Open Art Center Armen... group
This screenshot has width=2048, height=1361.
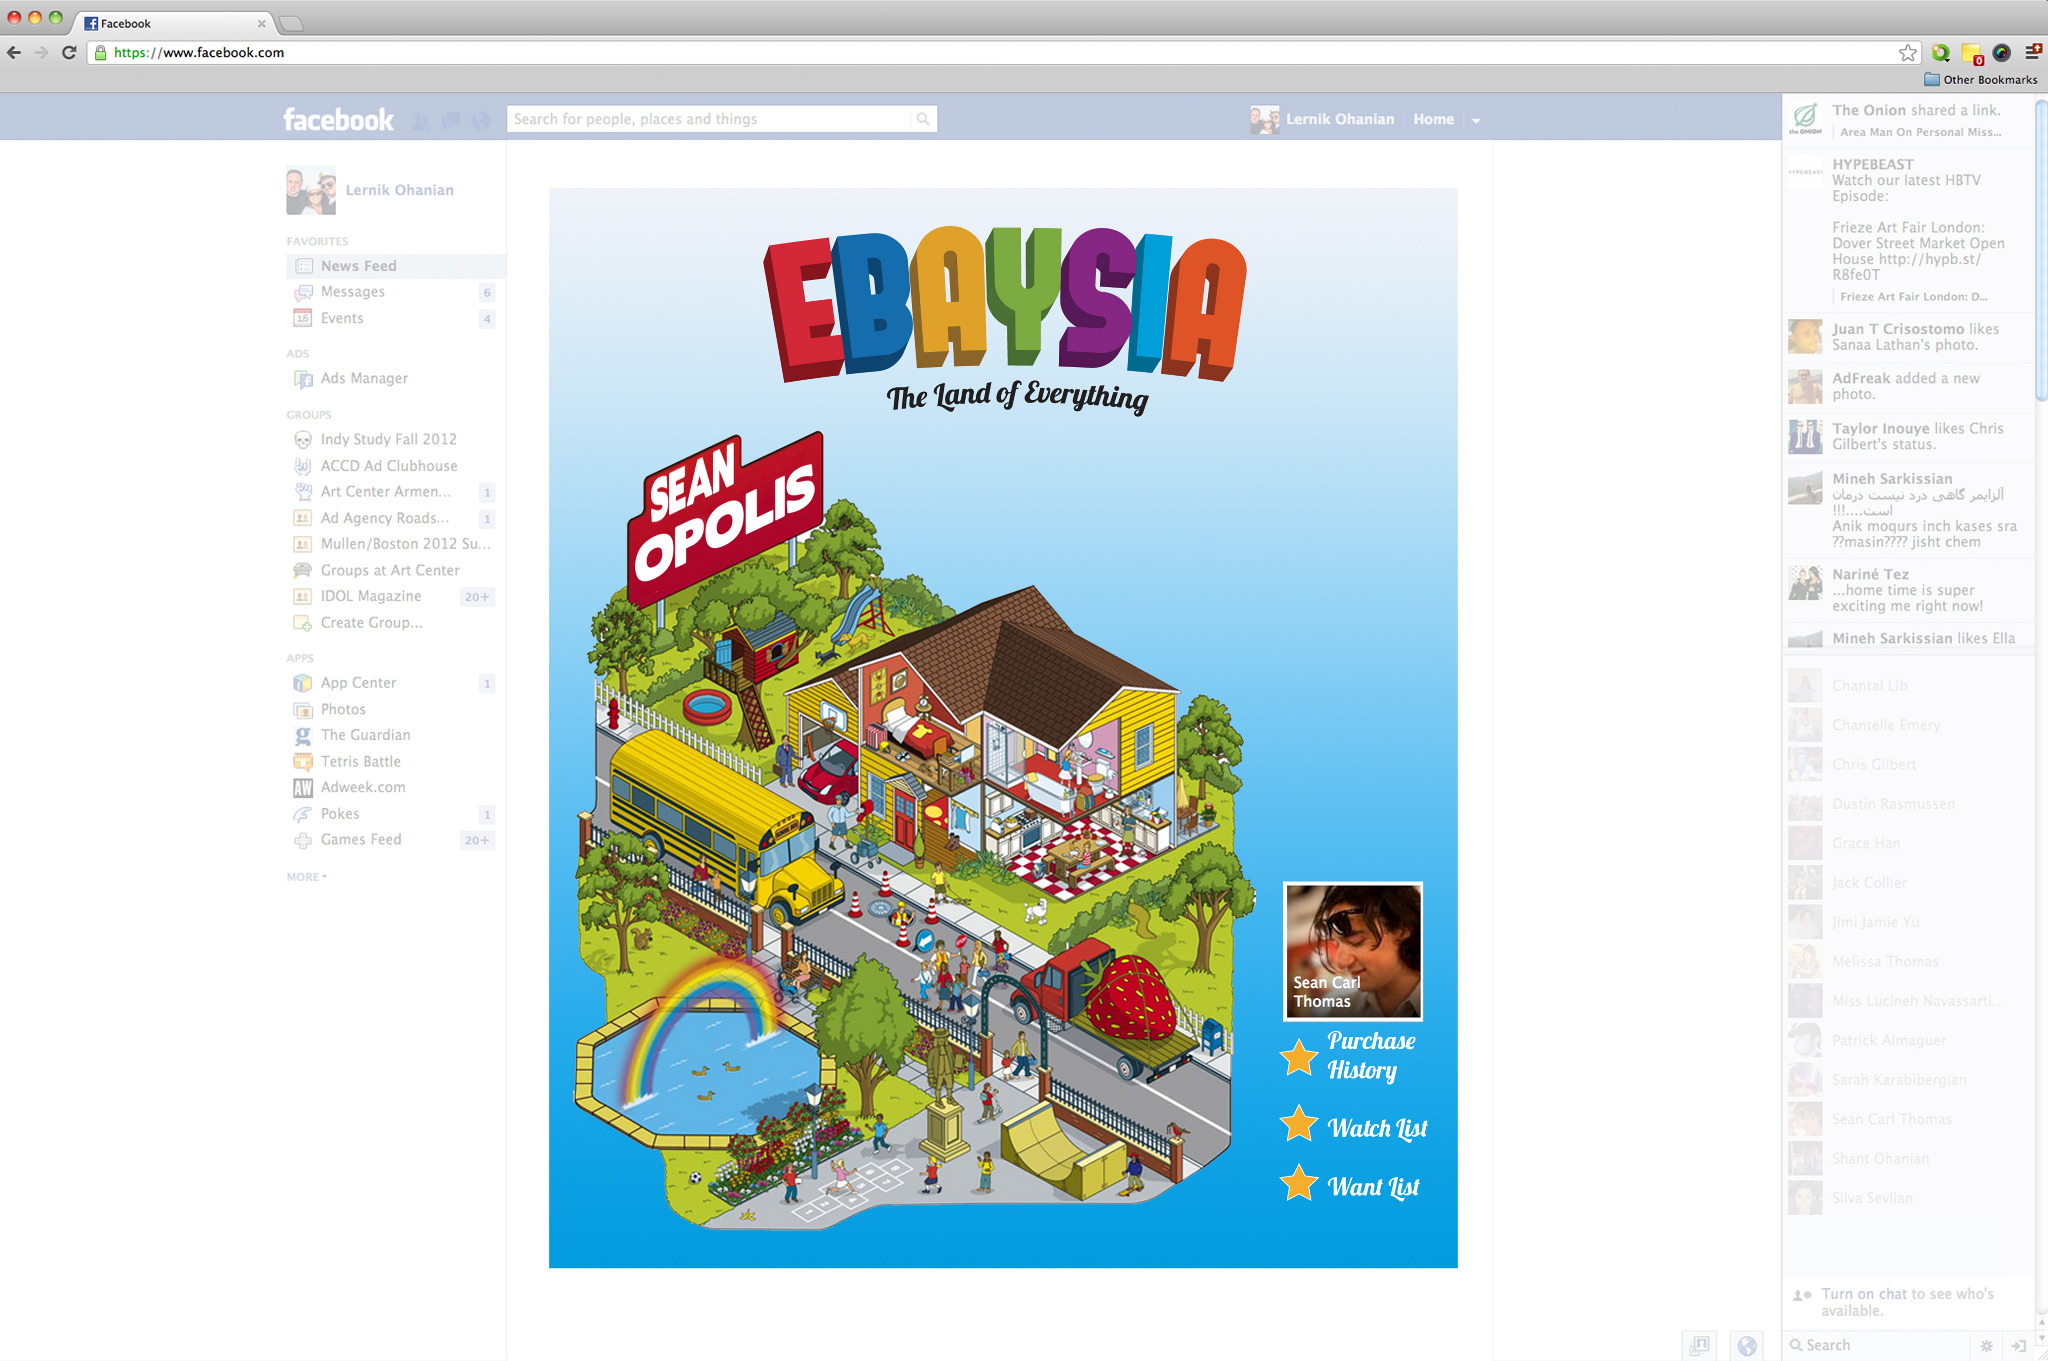(x=385, y=492)
